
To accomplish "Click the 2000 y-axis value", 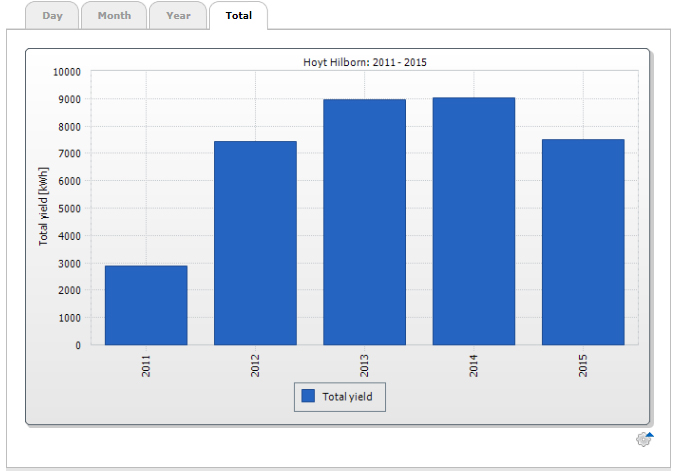I will pyautogui.click(x=69, y=291).
